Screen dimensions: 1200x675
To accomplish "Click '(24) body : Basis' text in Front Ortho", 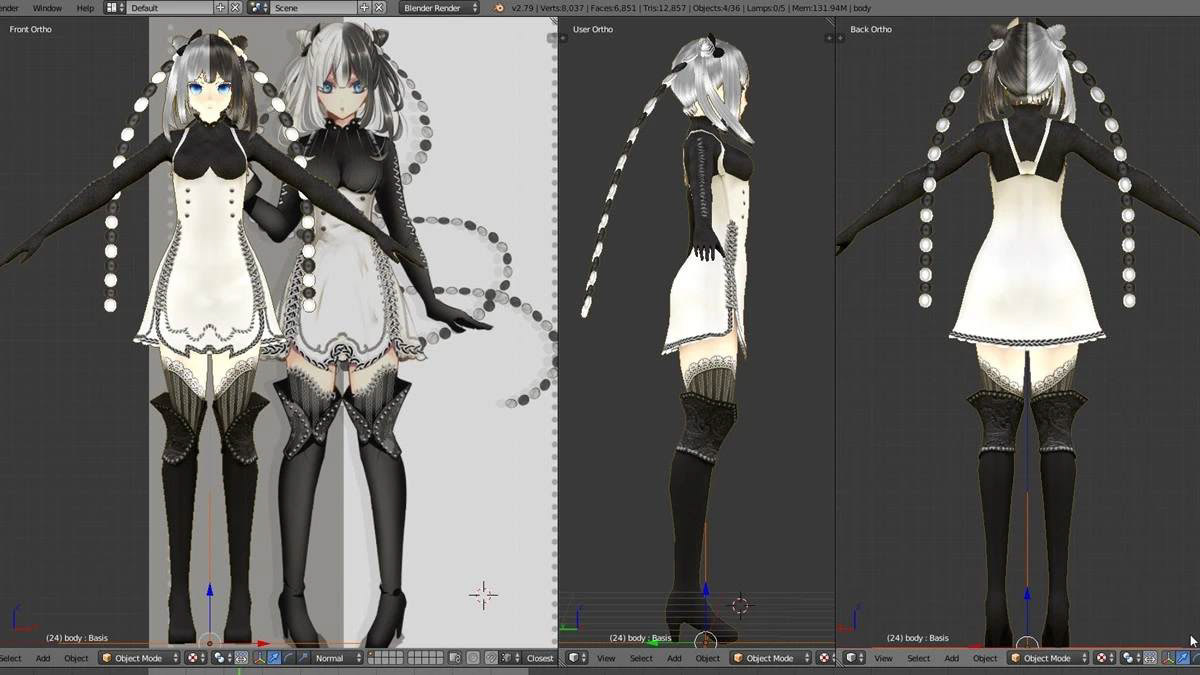I will 76,638.
